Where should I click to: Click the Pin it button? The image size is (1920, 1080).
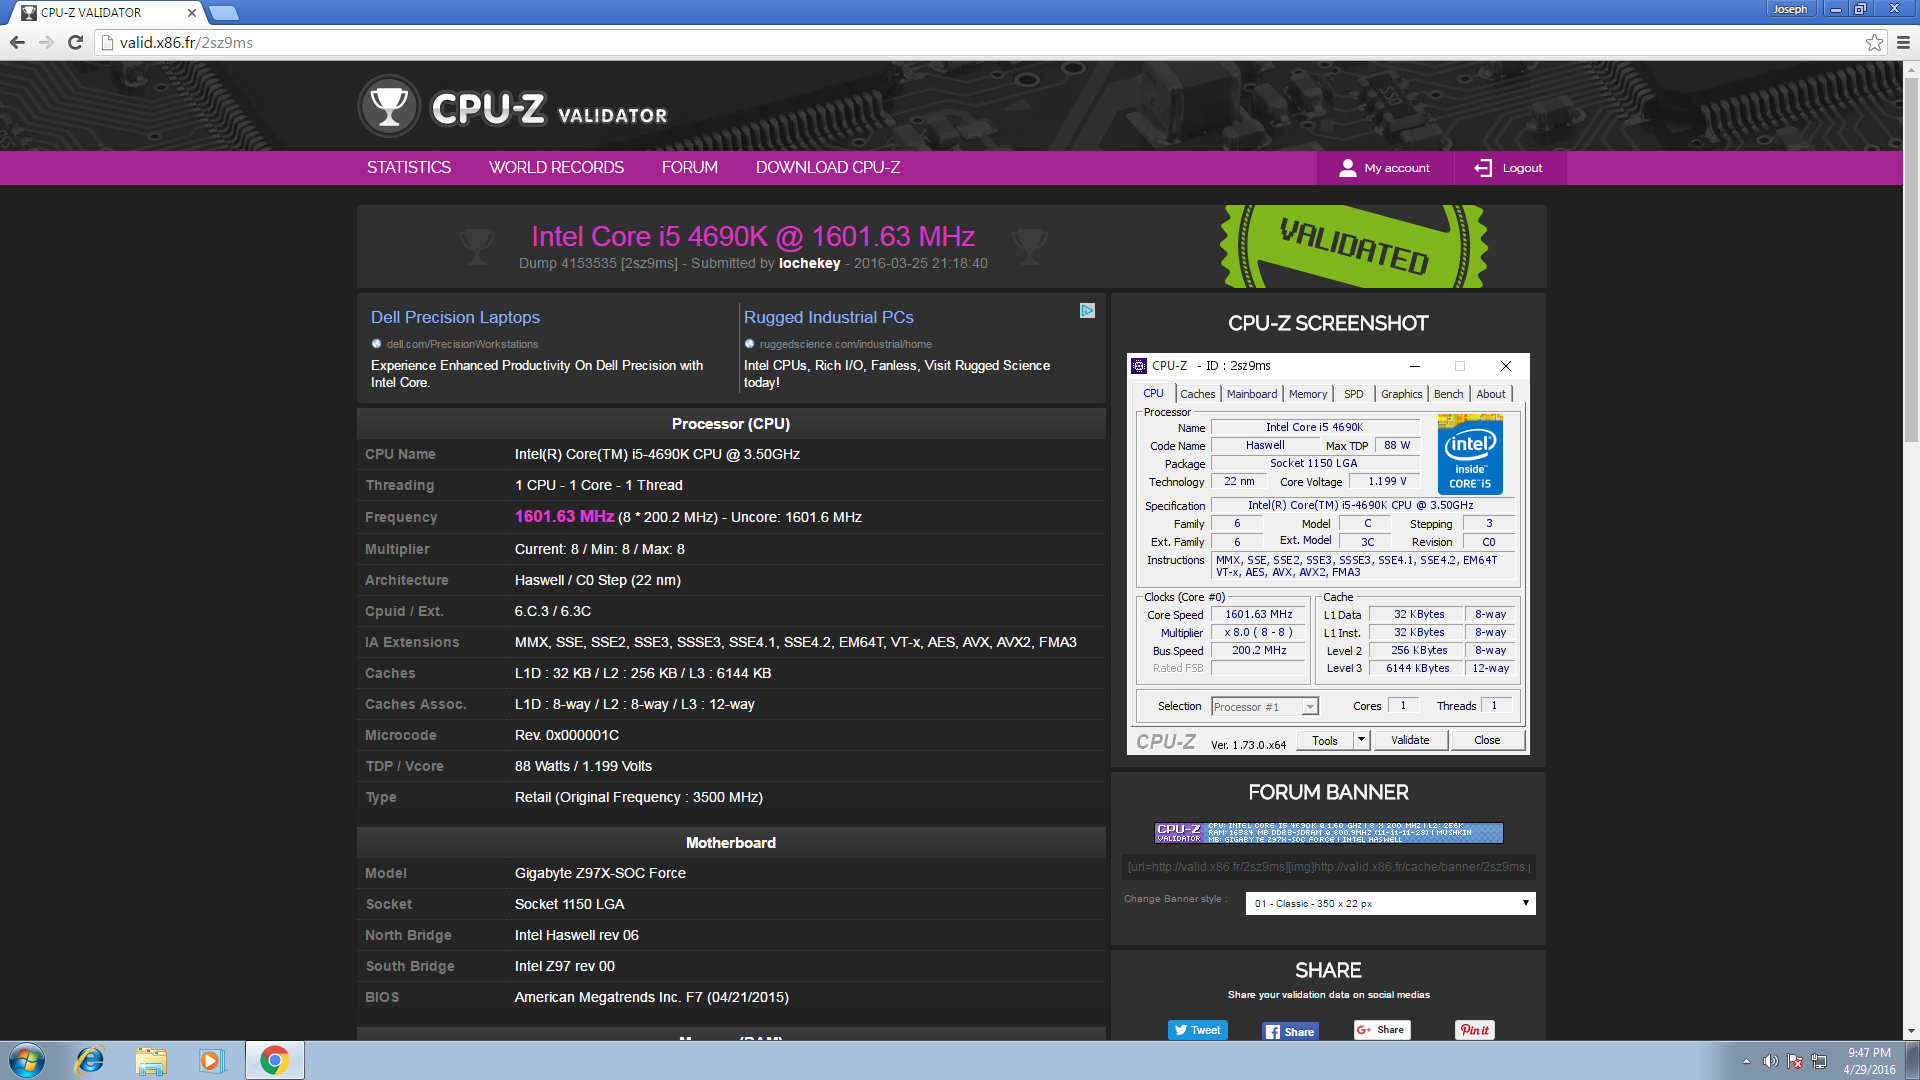(1475, 1030)
